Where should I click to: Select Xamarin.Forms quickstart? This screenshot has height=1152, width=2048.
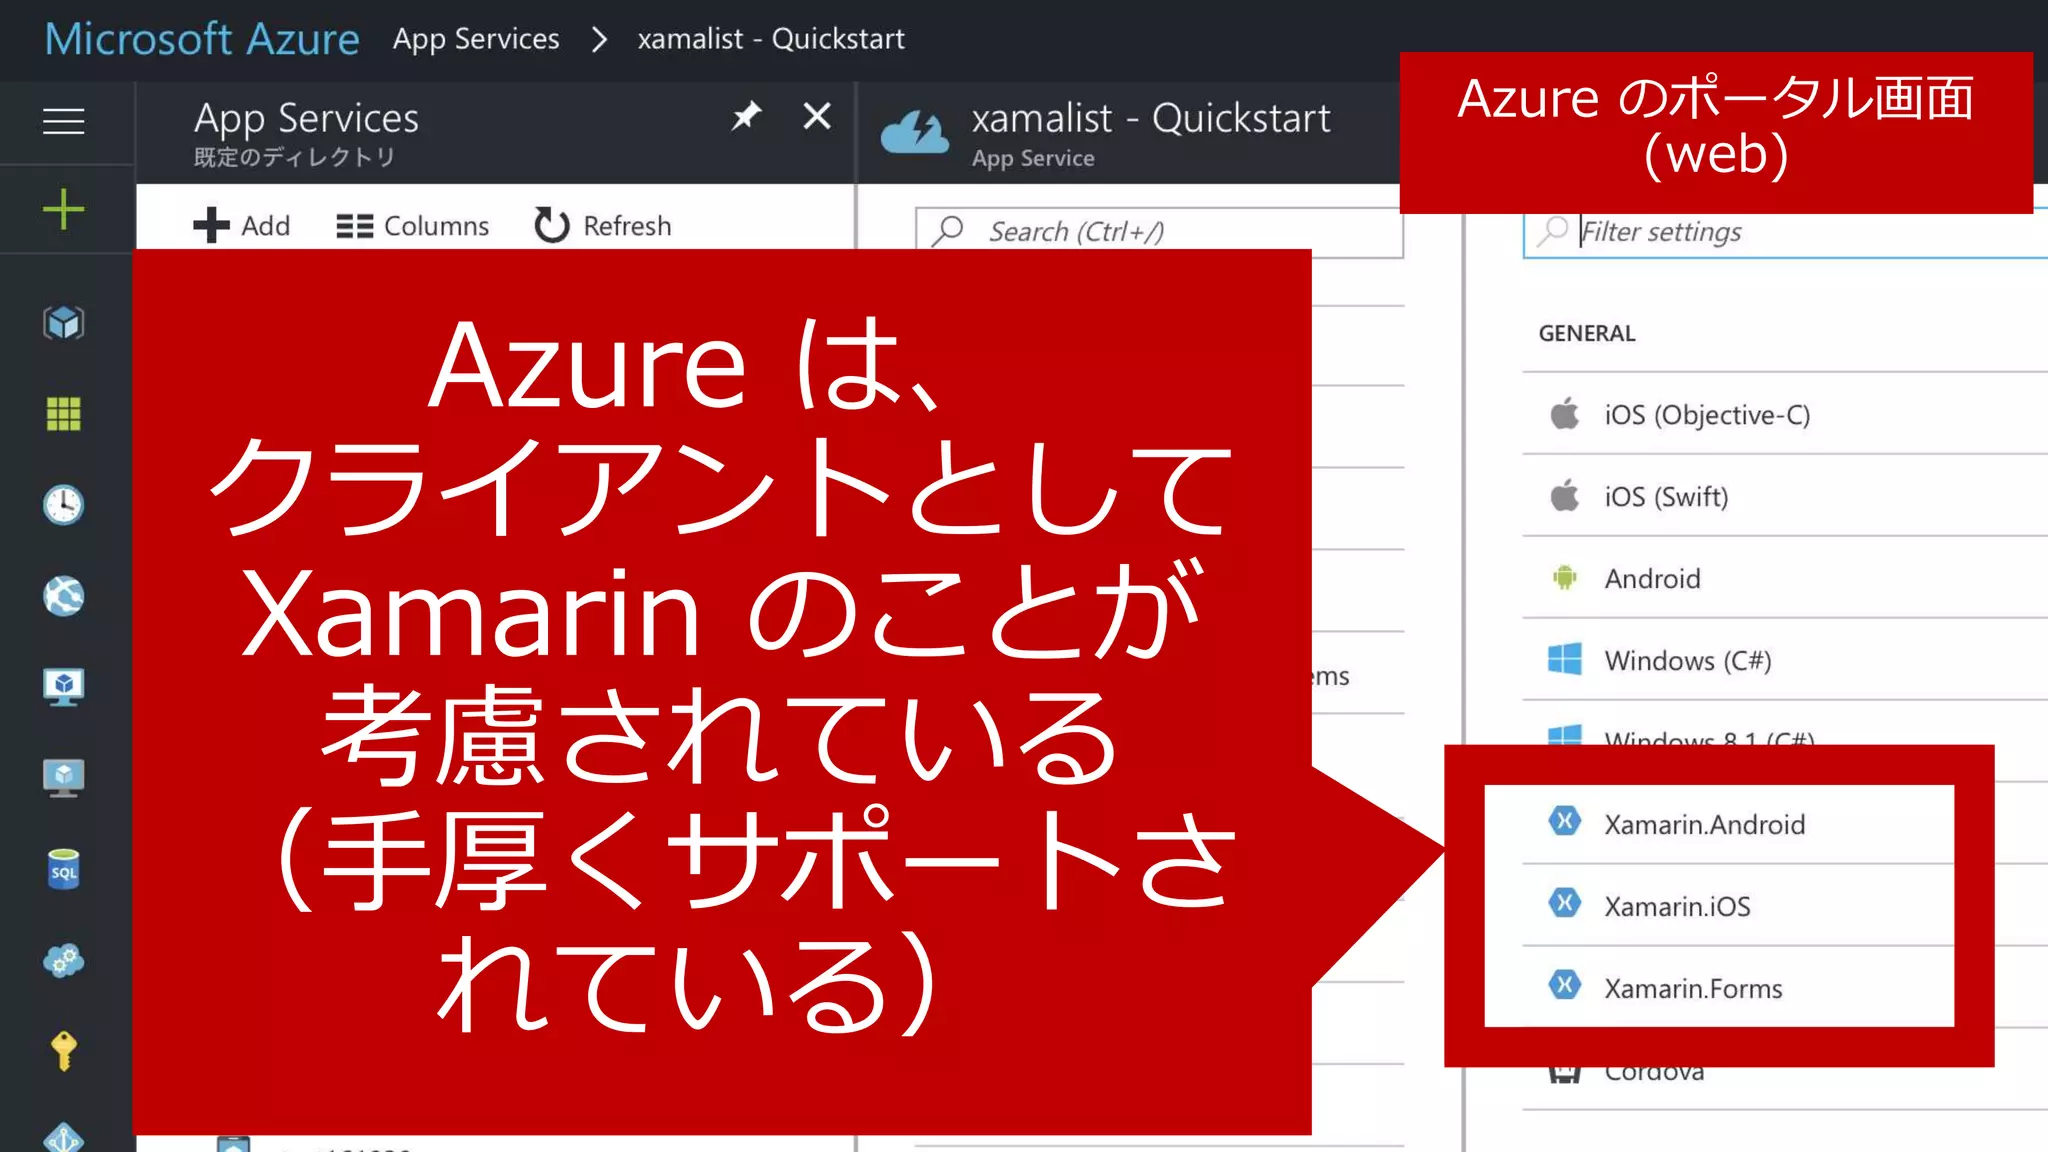1693,988
